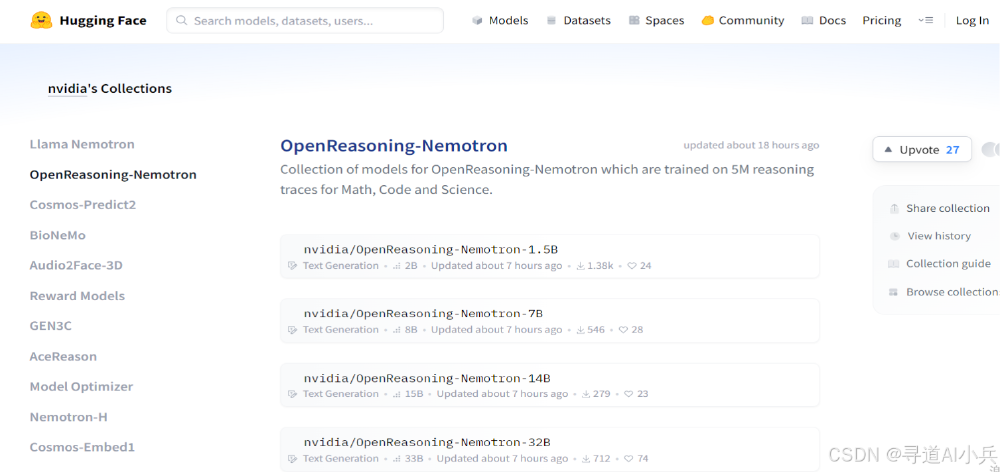This screenshot has height=472, width=1000.
Task: Click the Collection guide book icon
Action: [894, 264]
